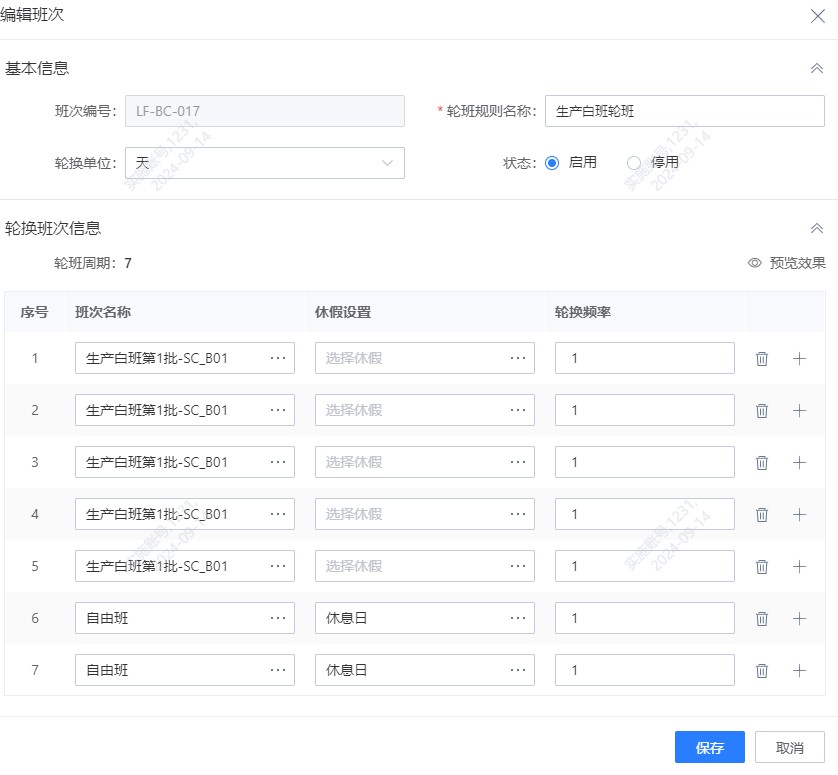Open the 轮换单位 dropdown
Image resolution: width=838 pixels, height=775 pixels.
tap(264, 162)
